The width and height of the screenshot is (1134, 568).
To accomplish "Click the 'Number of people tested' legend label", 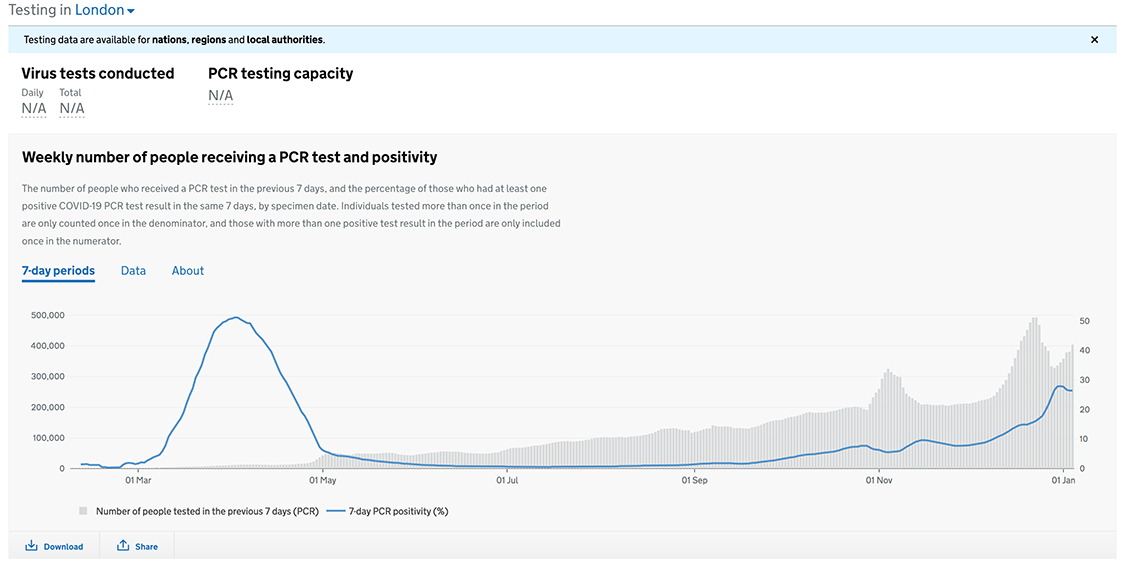I will (x=207, y=511).
